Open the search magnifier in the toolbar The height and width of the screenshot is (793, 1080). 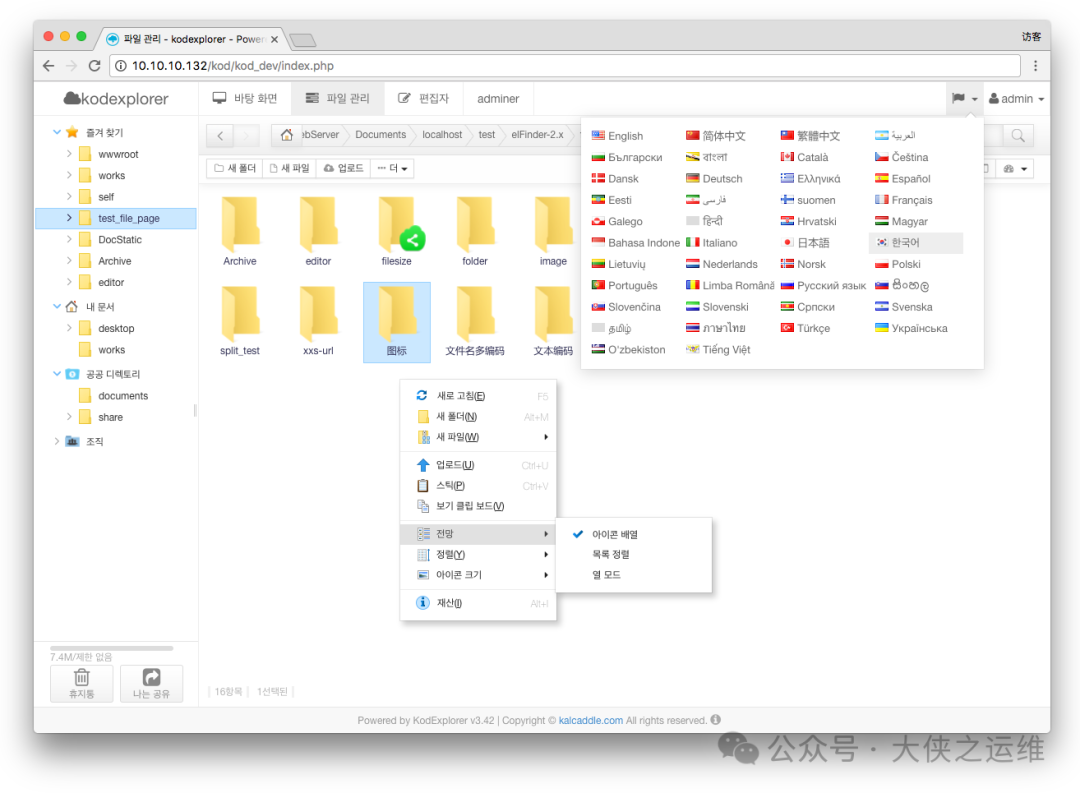tap(1018, 135)
